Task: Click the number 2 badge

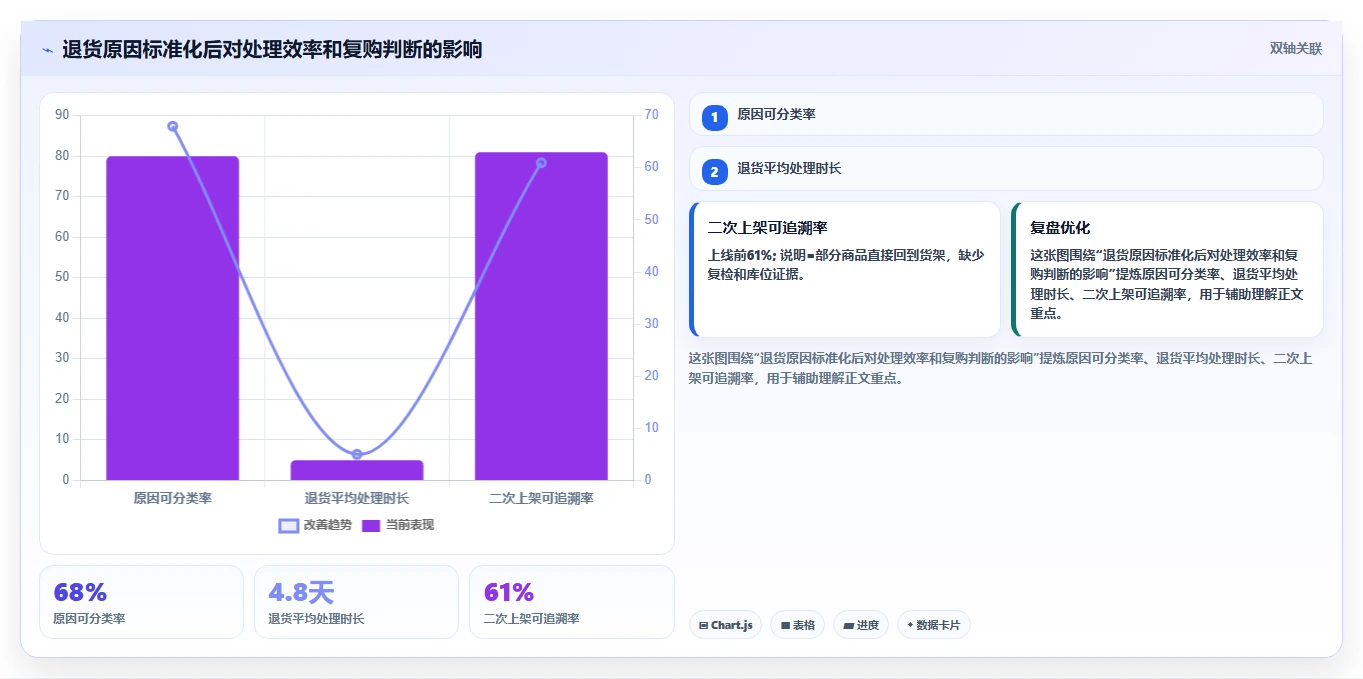Action: point(714,172)
